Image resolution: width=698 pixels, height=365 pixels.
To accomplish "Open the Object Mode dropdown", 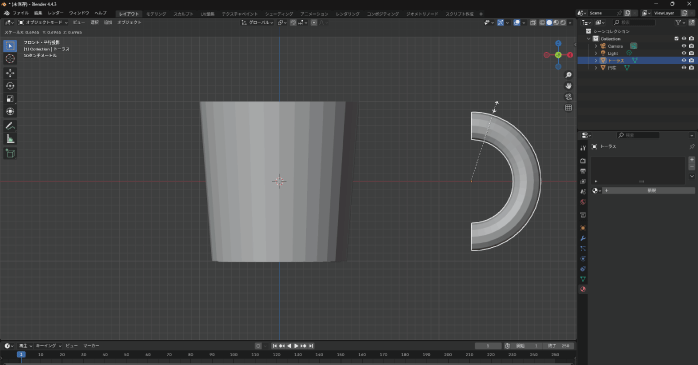I will (43, 22).
